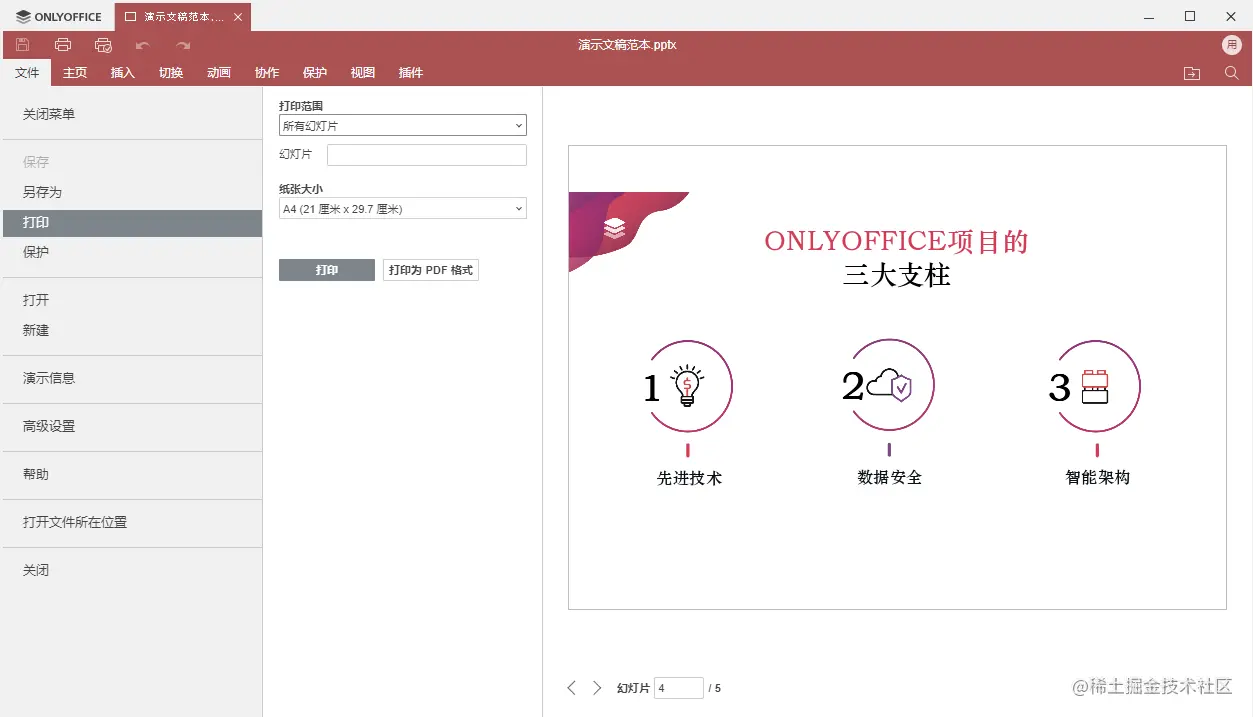Image resolution: width=1253 pixels, height=717 pixels.
Task: Go to previous slide with the left chevron
Action: [571, 687]
